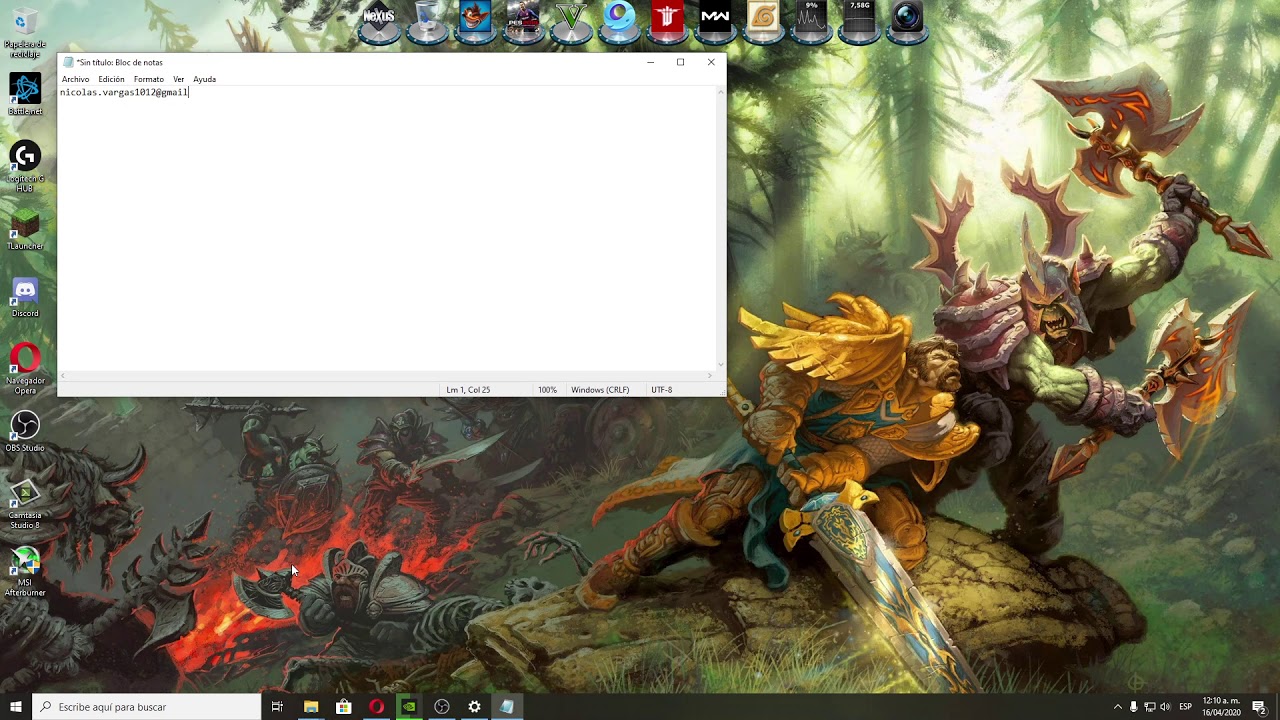The width and height of the screenshot is (1280, 720).
Task: Click the "Windows (CRLF)" status text
Action: 600,390
